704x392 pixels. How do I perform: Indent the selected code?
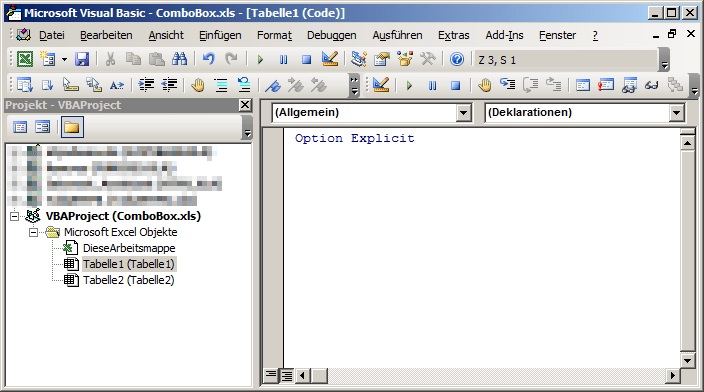coord(146,85)
